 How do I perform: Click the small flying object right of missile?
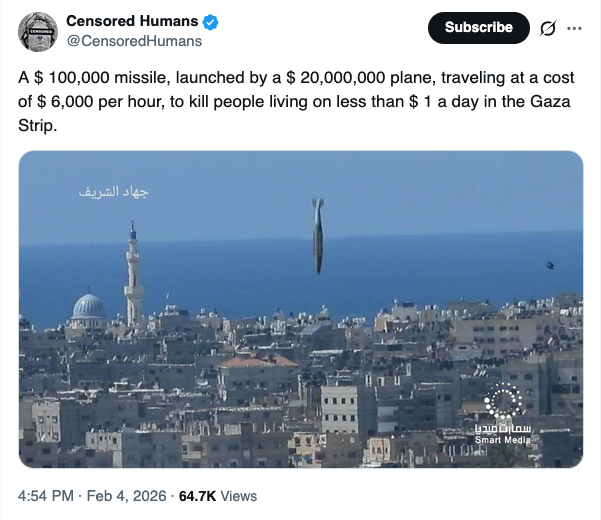click(x=549, y=265)
